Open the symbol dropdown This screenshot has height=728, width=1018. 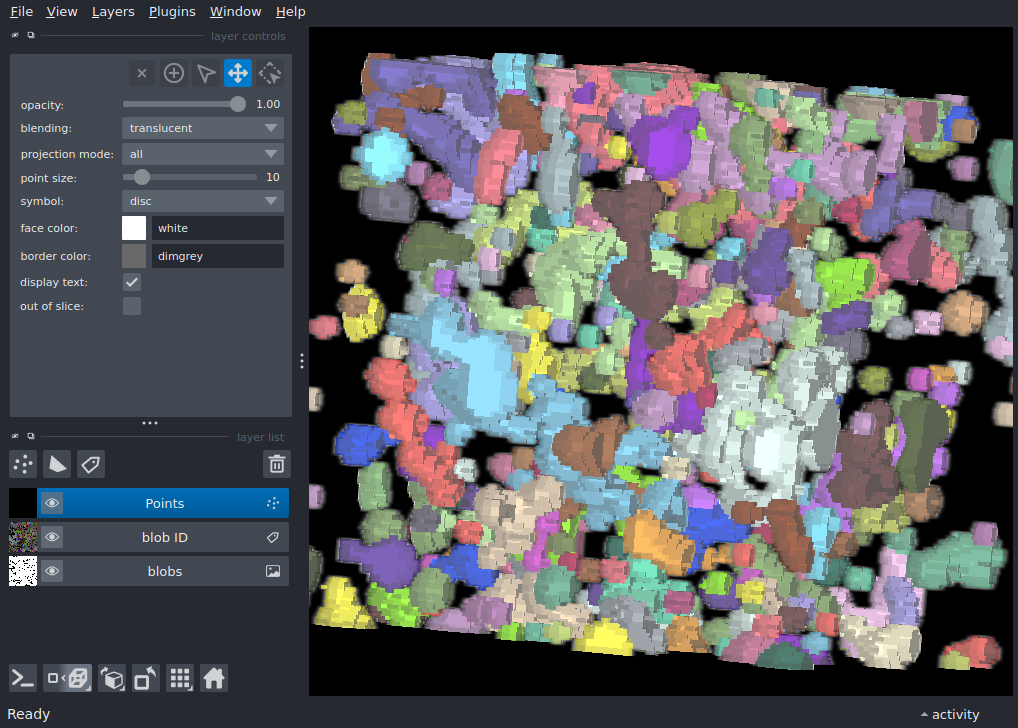pyautogui.click(x=202, y=201)
